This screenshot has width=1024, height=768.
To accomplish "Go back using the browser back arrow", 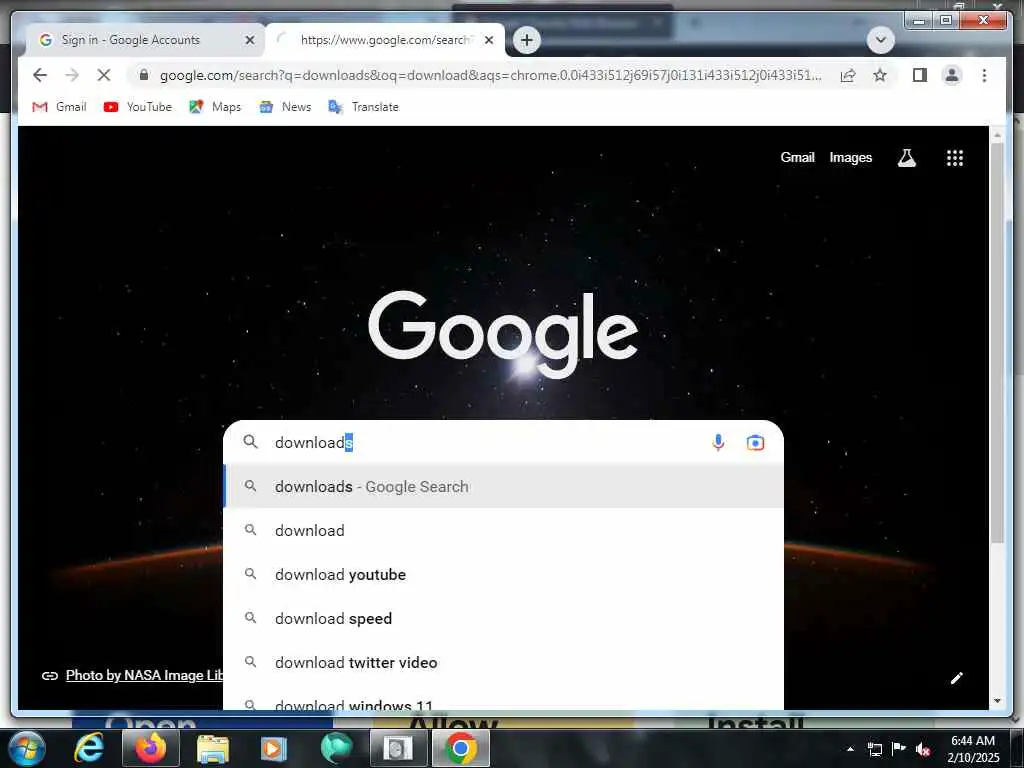I will [x=40, y=75].
